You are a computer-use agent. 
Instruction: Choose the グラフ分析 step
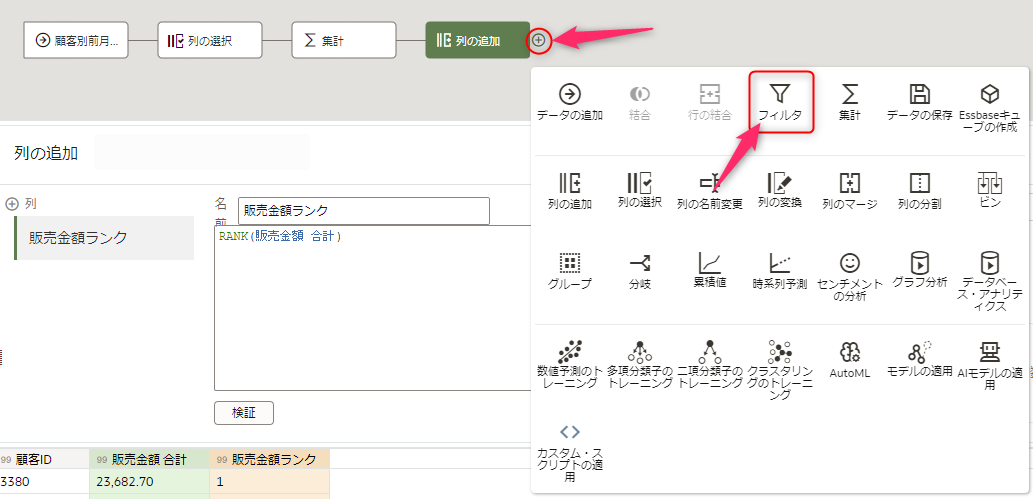pyautogui.click(x=919, y=270)
